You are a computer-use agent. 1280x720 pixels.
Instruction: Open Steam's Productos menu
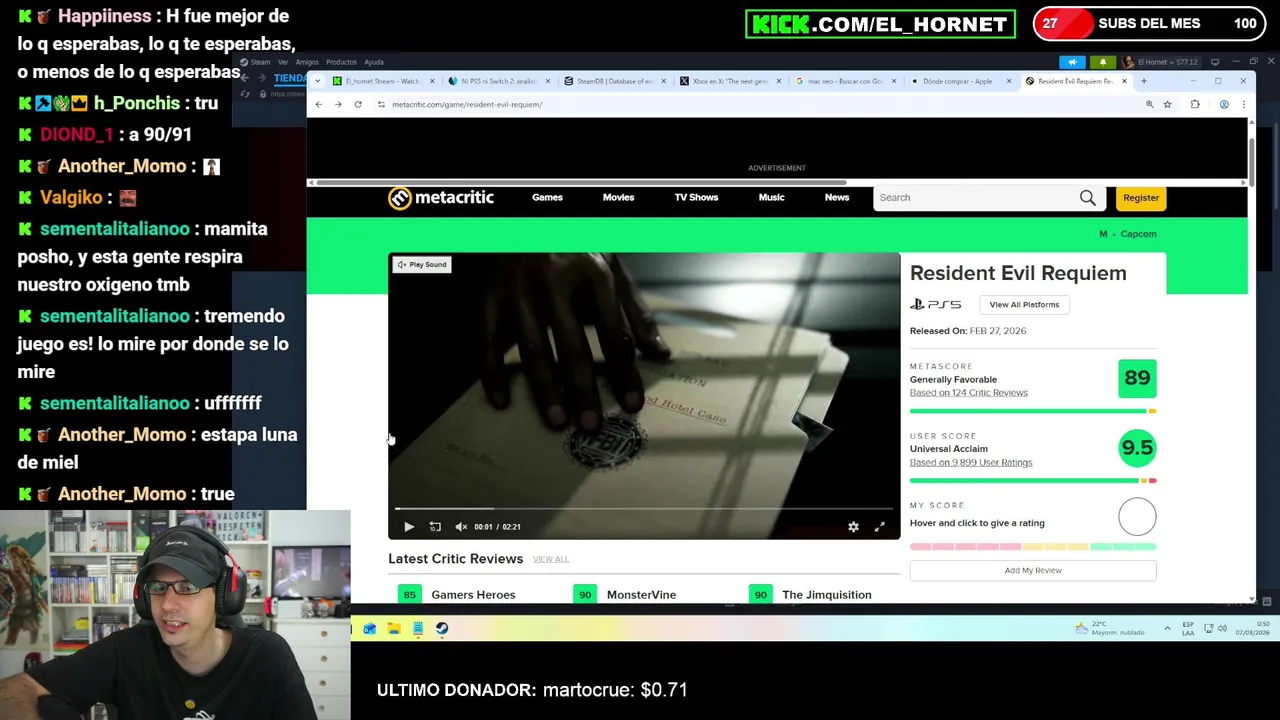[341, 62]
